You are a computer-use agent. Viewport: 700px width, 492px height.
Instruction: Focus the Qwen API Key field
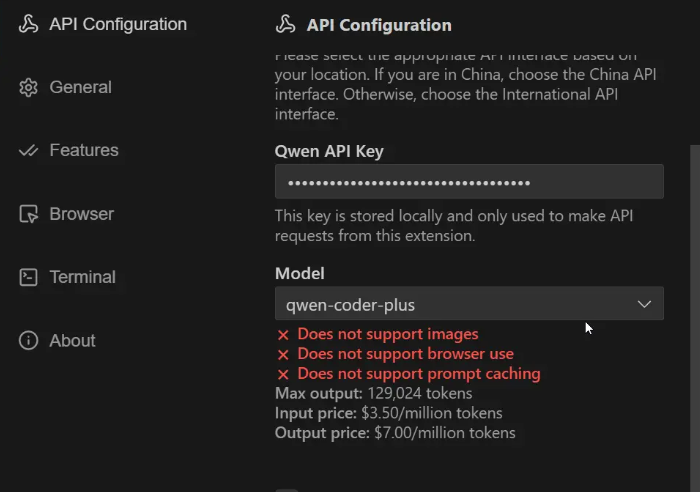(x=469, y=183)
